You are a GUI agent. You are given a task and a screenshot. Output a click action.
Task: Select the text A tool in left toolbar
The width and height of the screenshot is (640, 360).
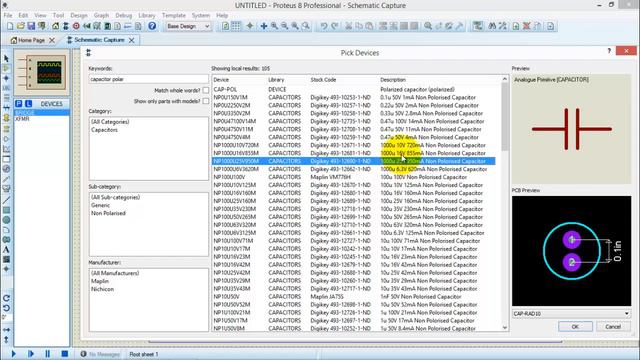coord(6,249)
